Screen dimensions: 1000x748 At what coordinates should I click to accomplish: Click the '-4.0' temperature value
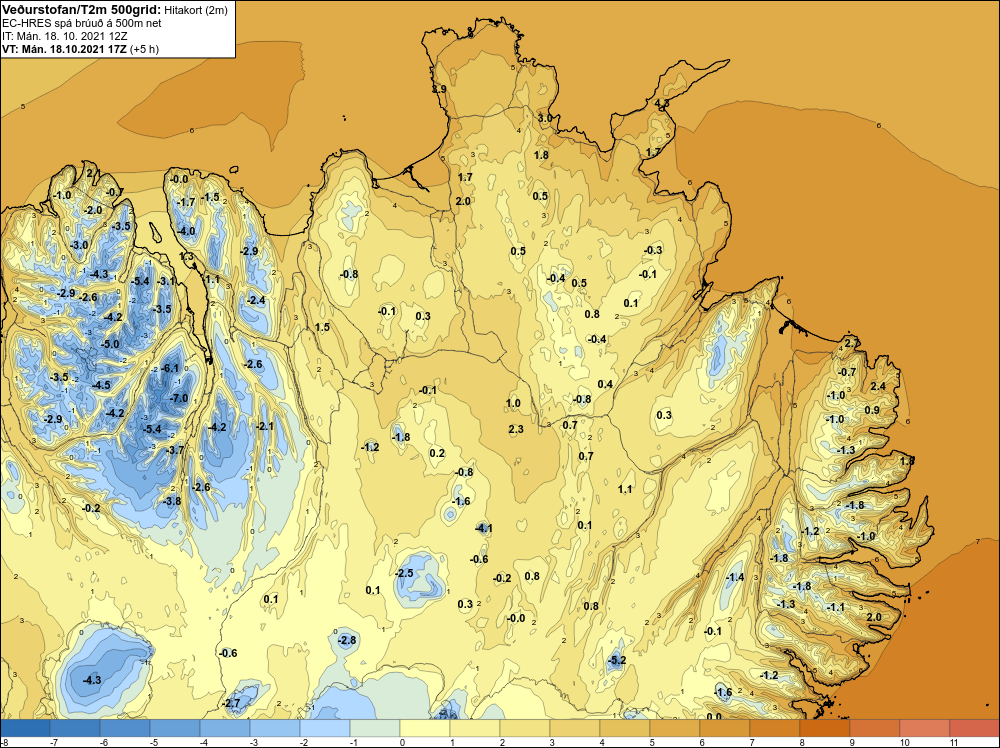click(186, 231)
